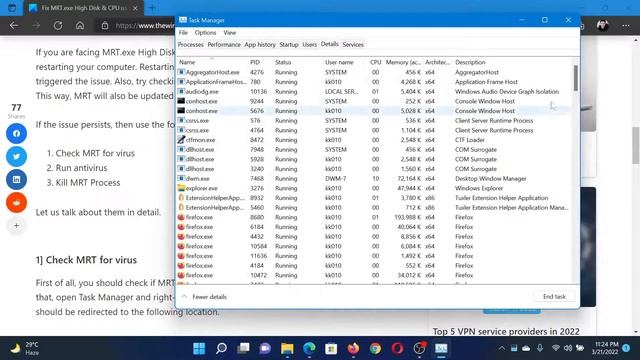The width and height of the screenshot is (640, 360).
Task: Open Microsoft Edge from taskbar
Action: coord(309,348)
